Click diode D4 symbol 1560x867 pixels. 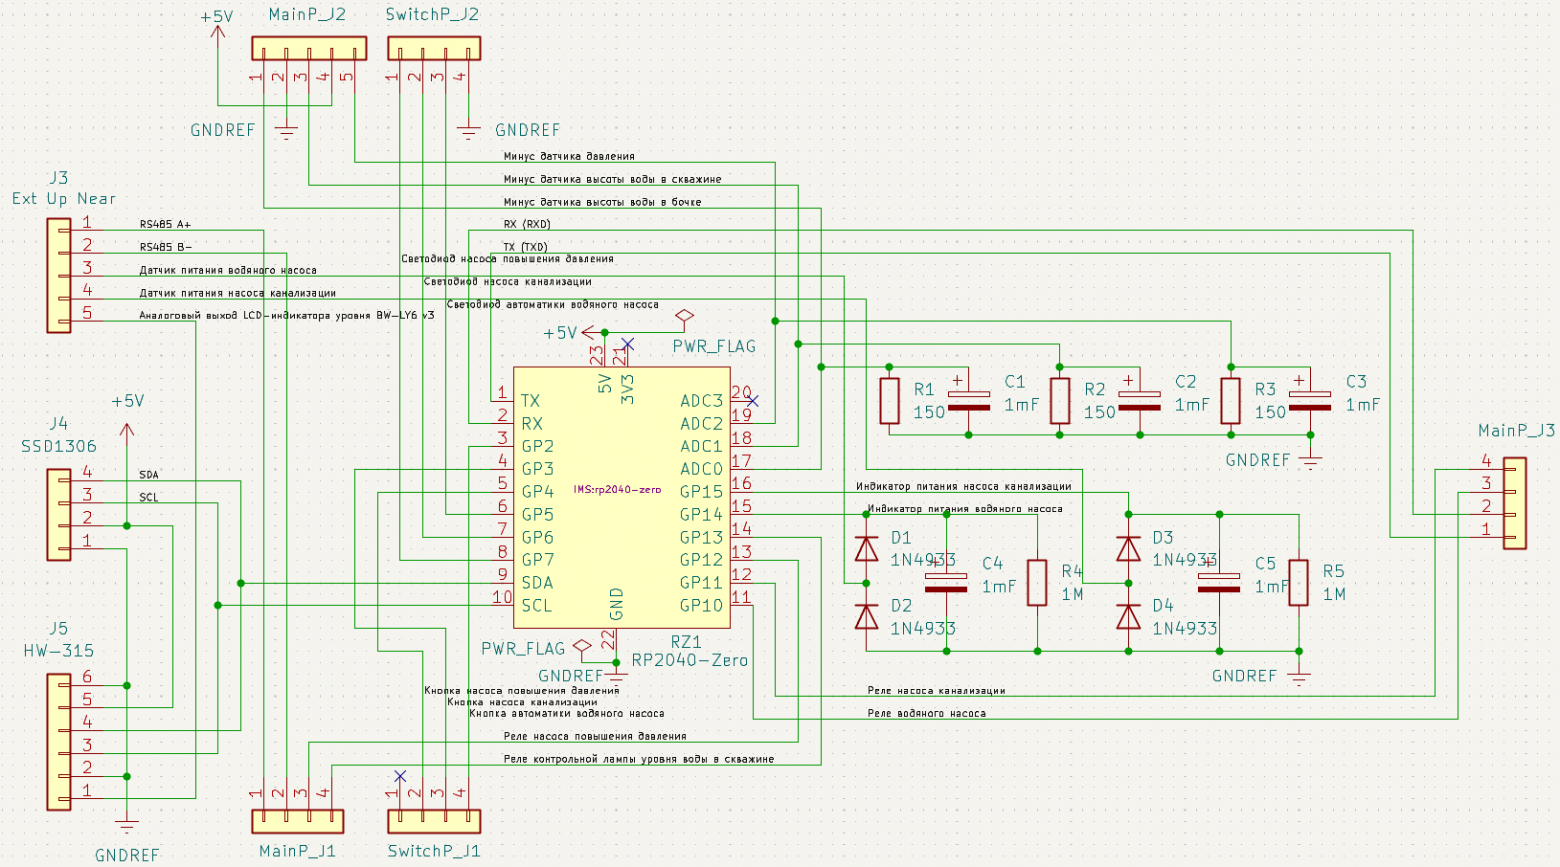[1128, 617]
